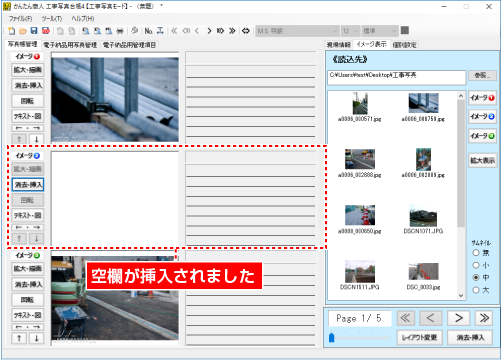
Task: Go to next page with single right arrow
Action: pyautogui.click(x=458, y=318)
